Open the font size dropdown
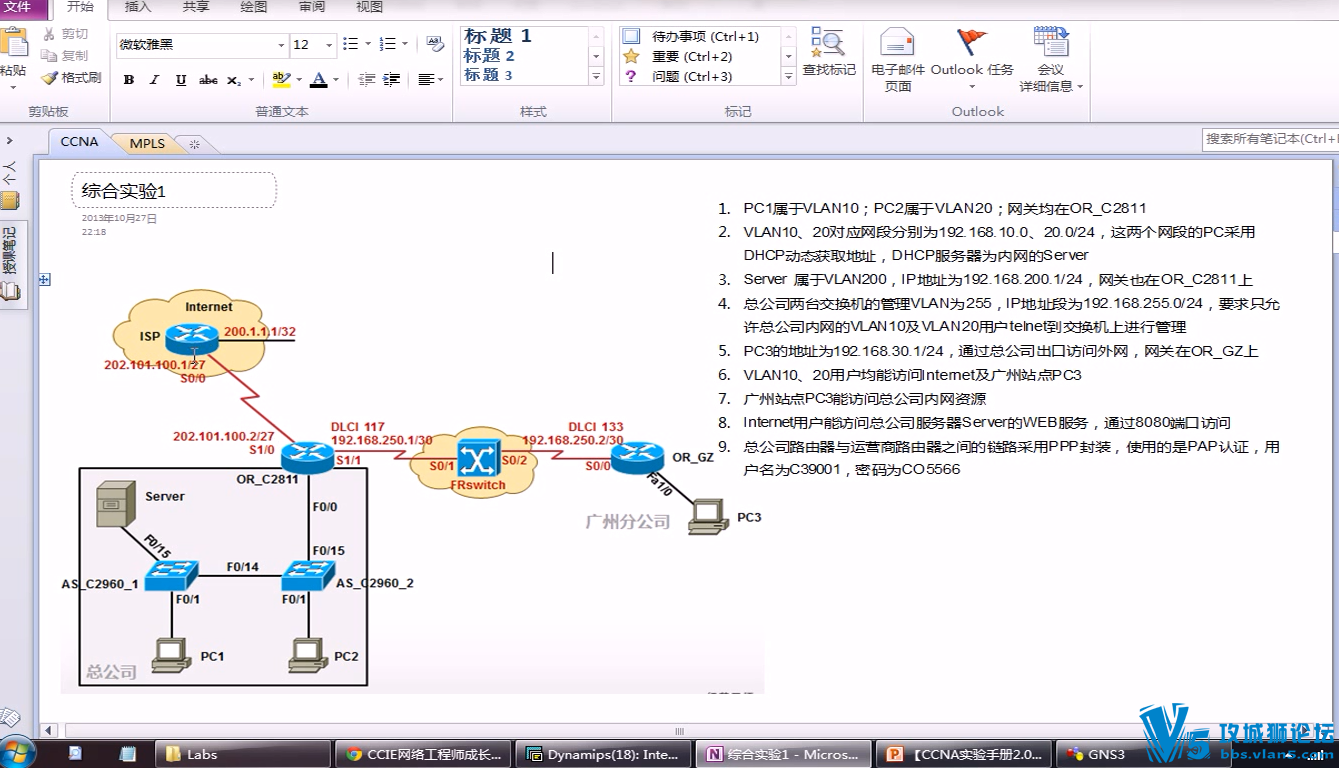Image resolution: width=1339 pixels, height=768 pixels. (x=328, y=45)
